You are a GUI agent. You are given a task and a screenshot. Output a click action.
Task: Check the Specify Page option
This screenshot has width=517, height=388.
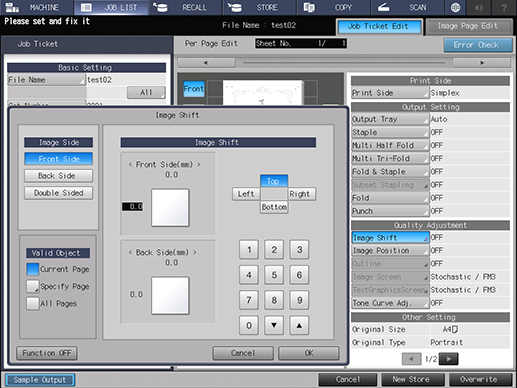point(33,287)
